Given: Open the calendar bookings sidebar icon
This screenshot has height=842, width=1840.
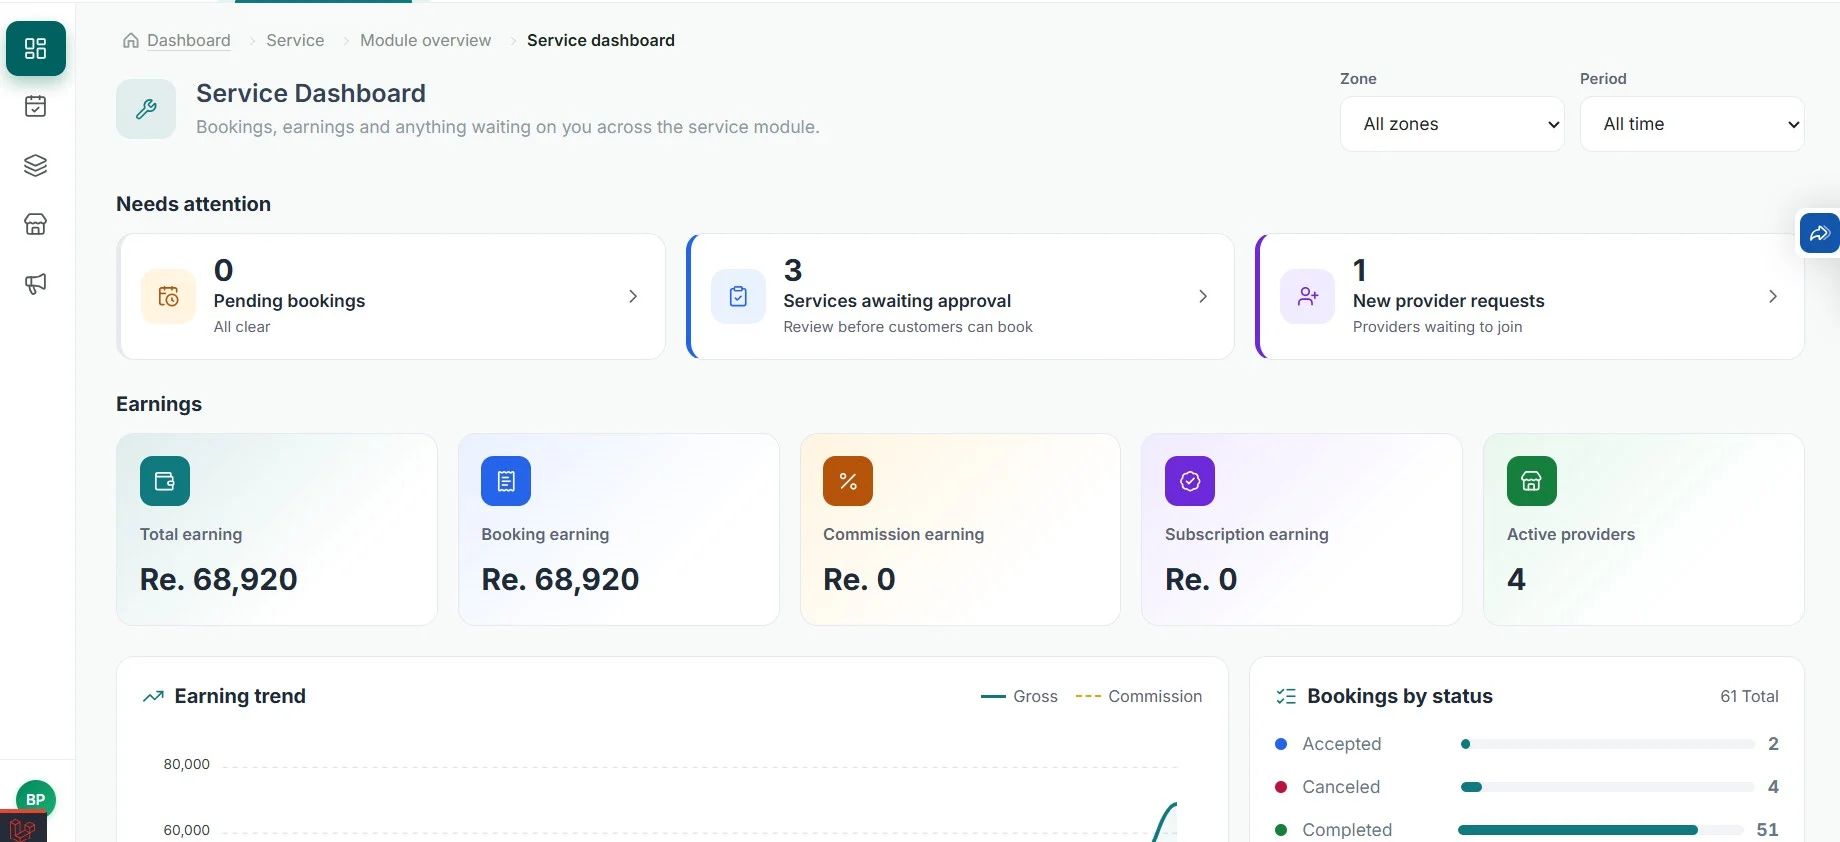Looking at the screenshot, I should [x=36, y=106].
